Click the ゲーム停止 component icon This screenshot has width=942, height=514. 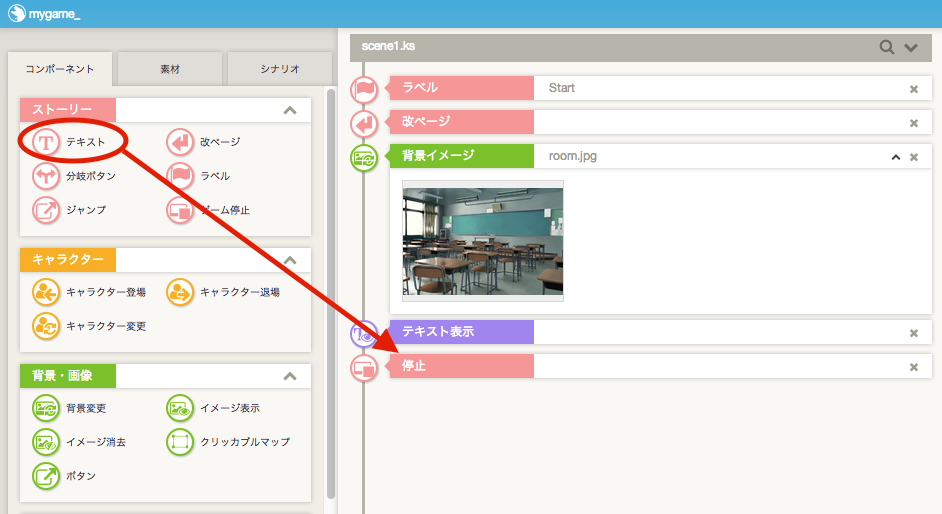click(180, 210)
